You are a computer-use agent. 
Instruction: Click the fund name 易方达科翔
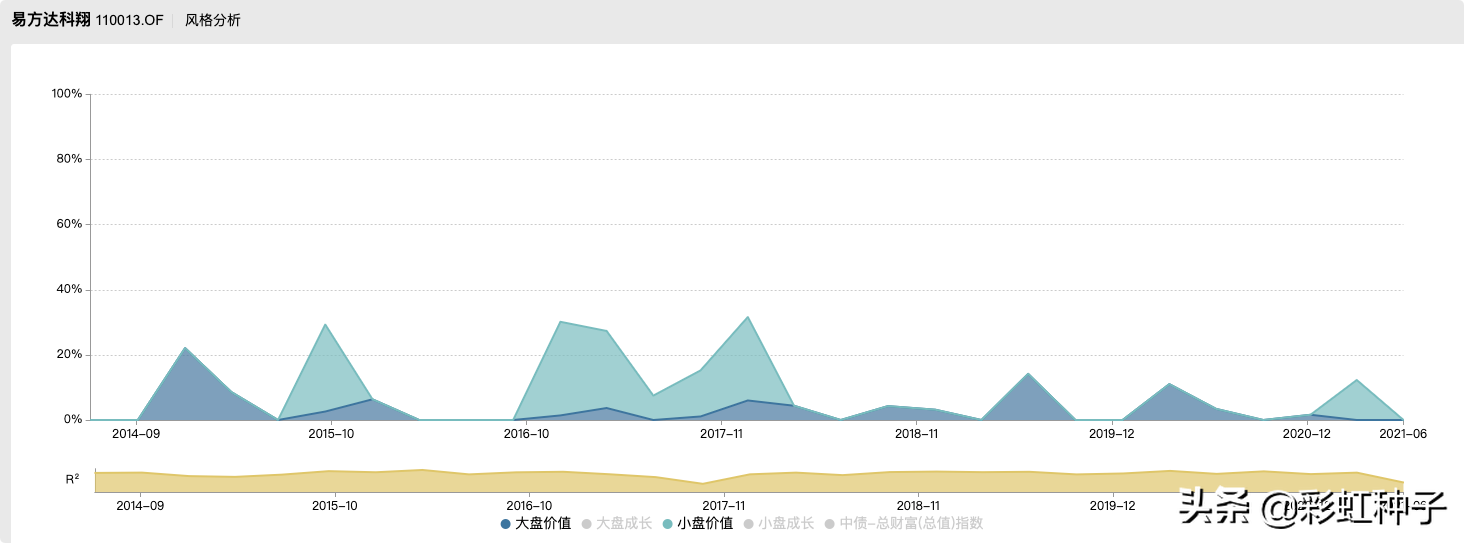click(x=51, y=20)
